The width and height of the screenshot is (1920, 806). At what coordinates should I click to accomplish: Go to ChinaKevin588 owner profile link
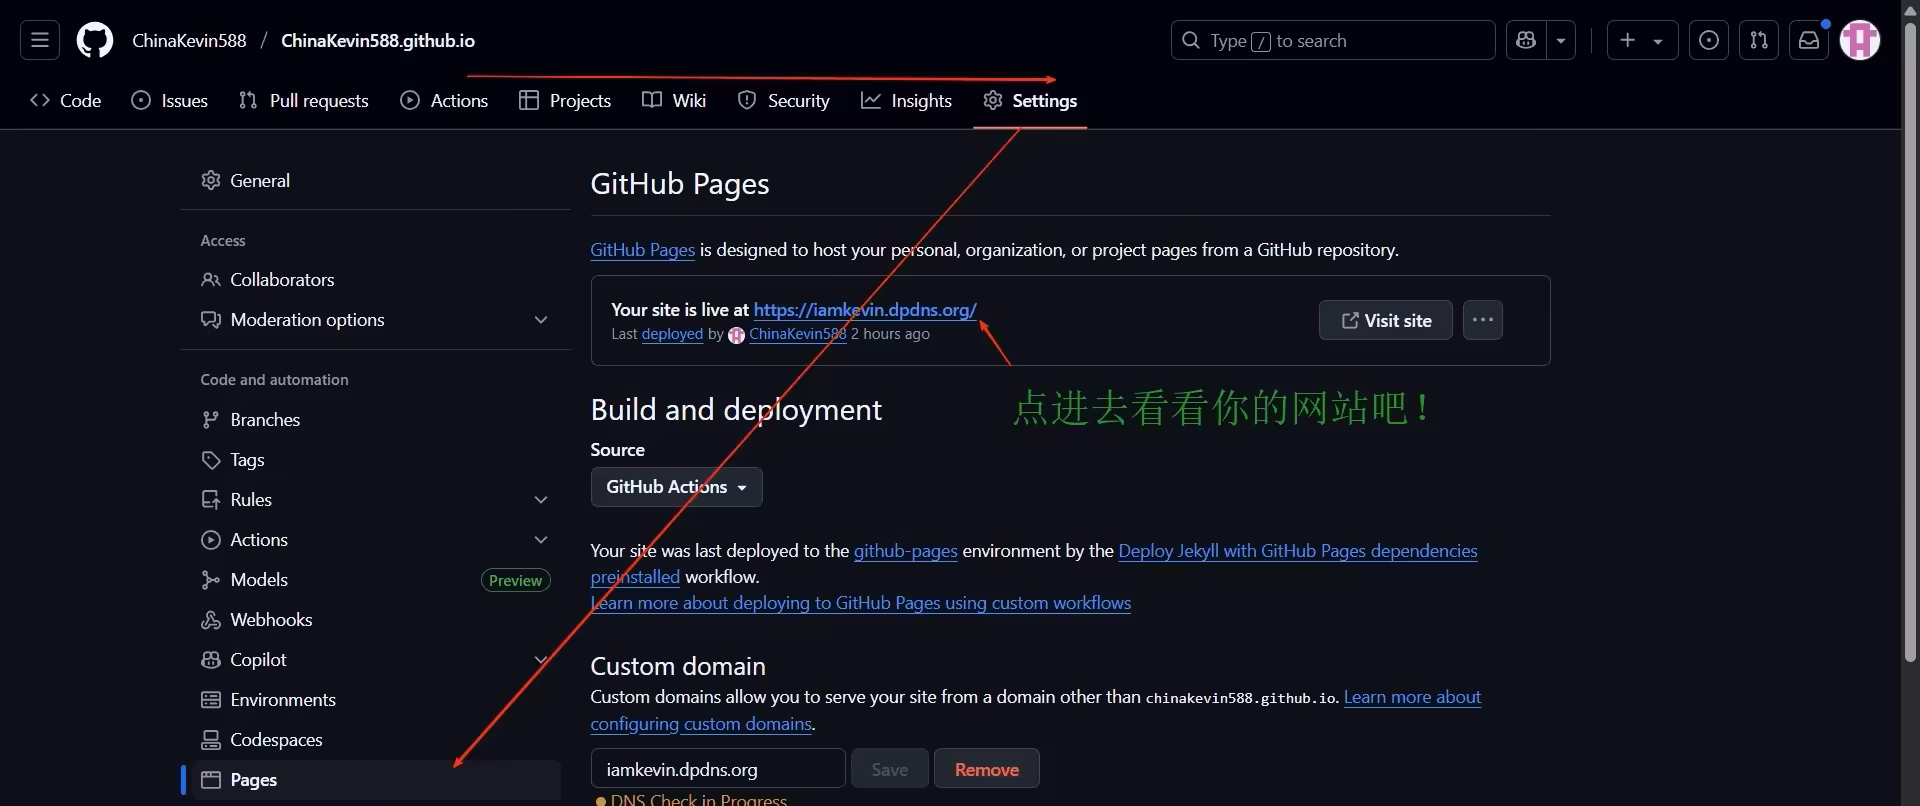(x=189, y=41)
